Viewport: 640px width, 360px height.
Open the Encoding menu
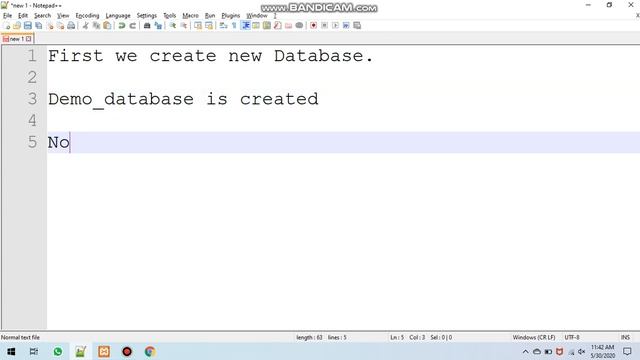coord(87,16)
